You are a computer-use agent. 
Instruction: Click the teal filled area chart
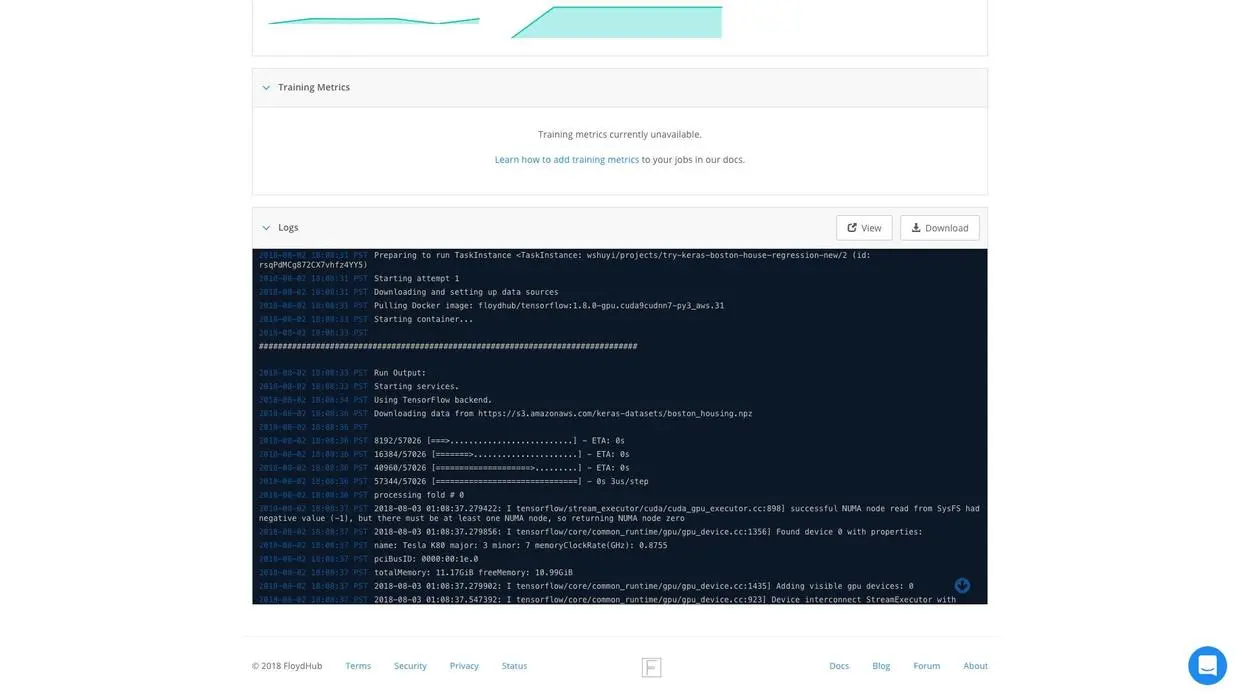point(617,22)
